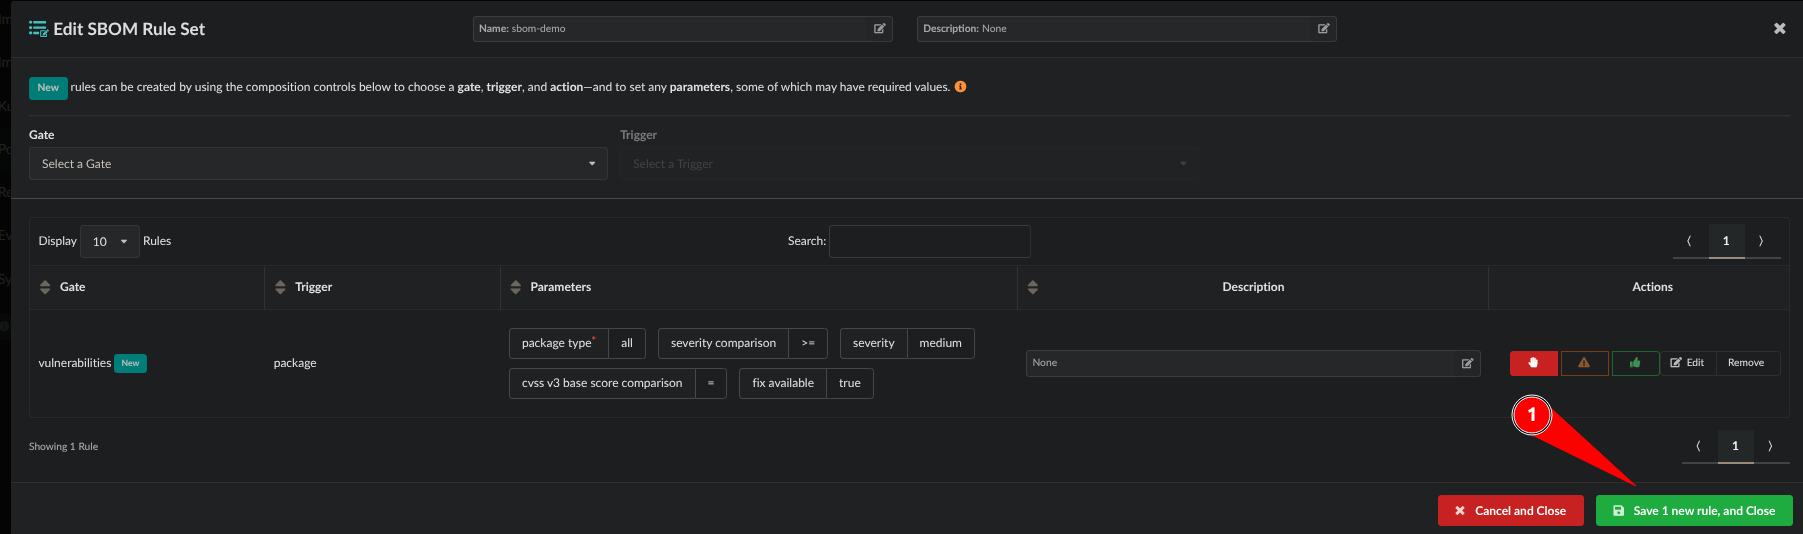The width and height of the screenshot is (1803, 534).
Task: Click the Search rules input field
Action: 929,241
